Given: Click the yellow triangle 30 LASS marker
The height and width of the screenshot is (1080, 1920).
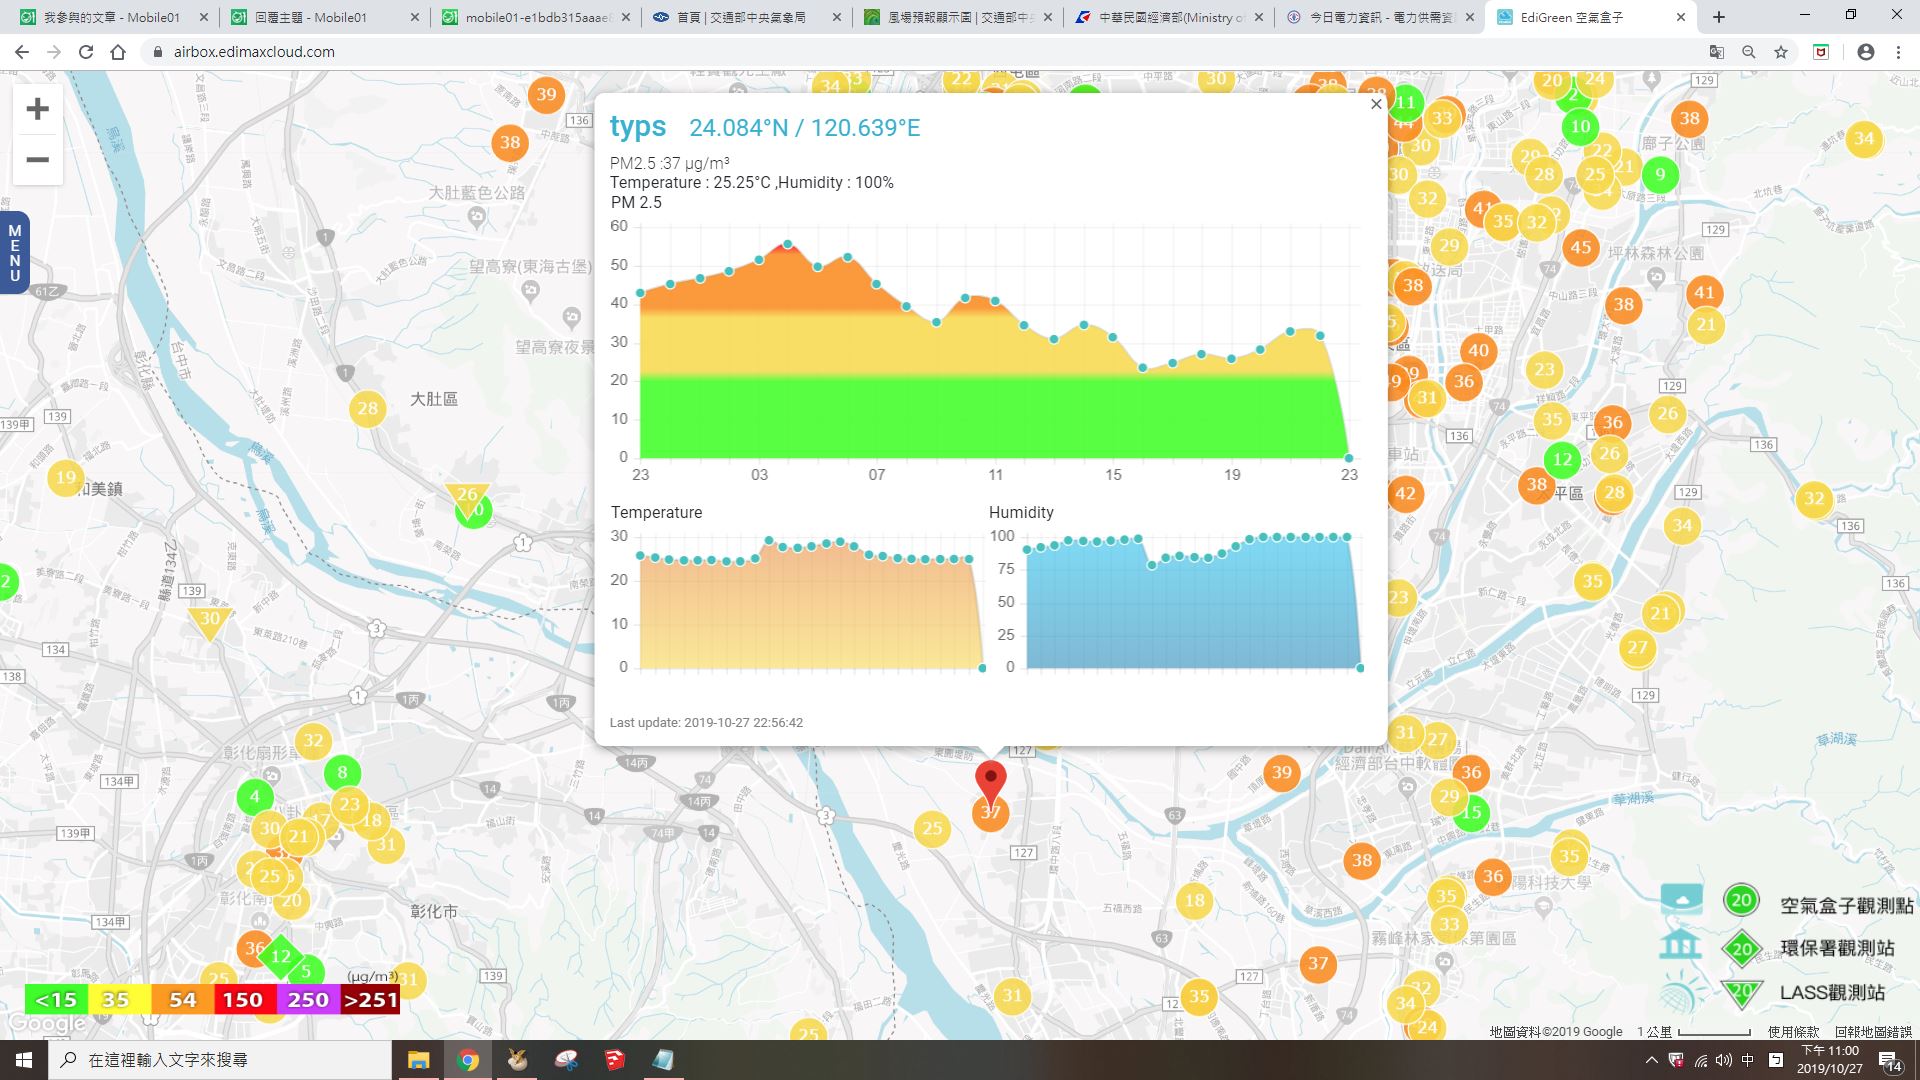Looking at the screenshot, I should click(x=210, y=622).
